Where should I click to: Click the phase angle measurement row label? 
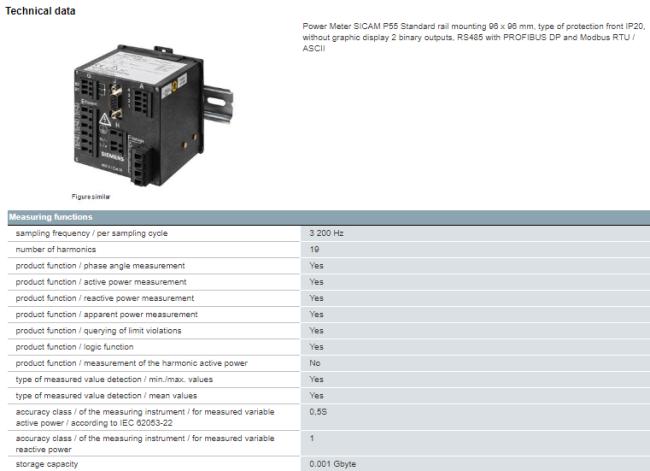(x=100, y=265)
